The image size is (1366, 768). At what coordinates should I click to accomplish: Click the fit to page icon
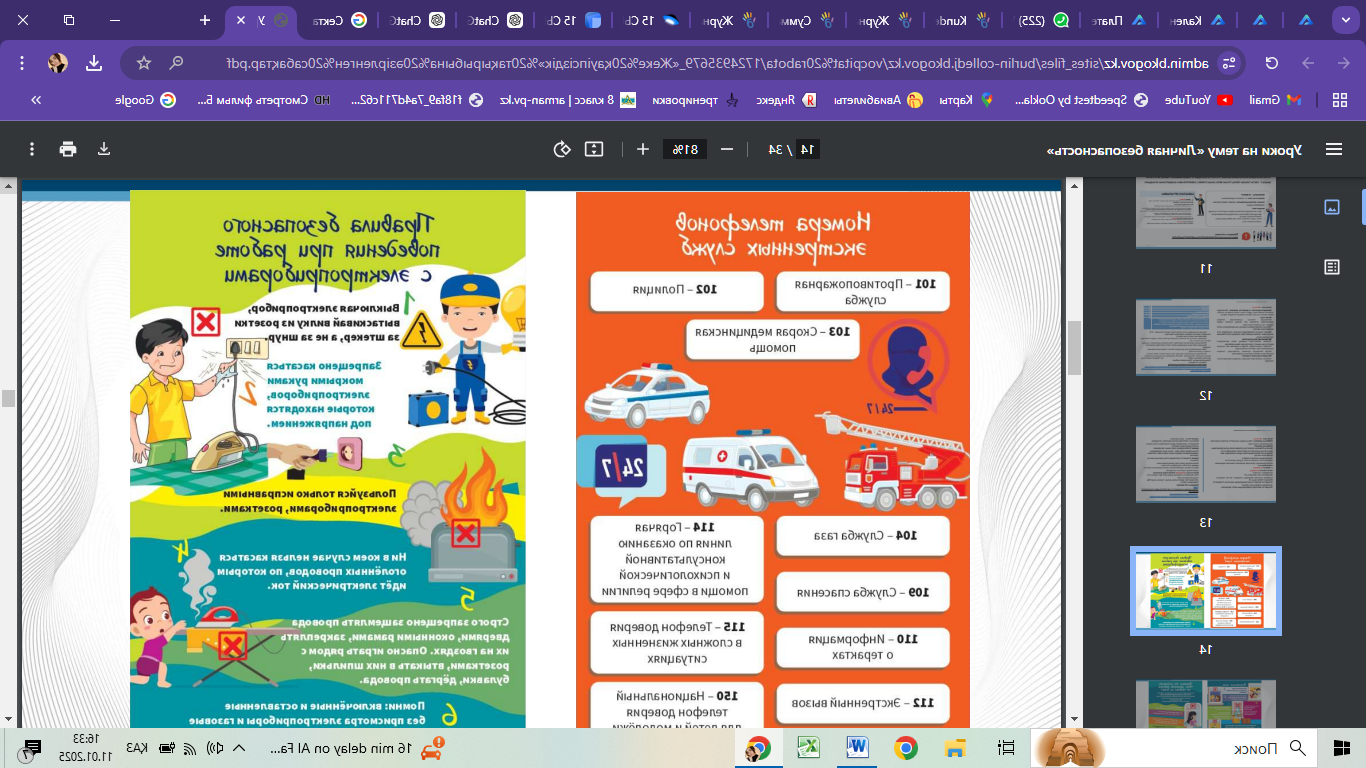[x=594, y=149]
